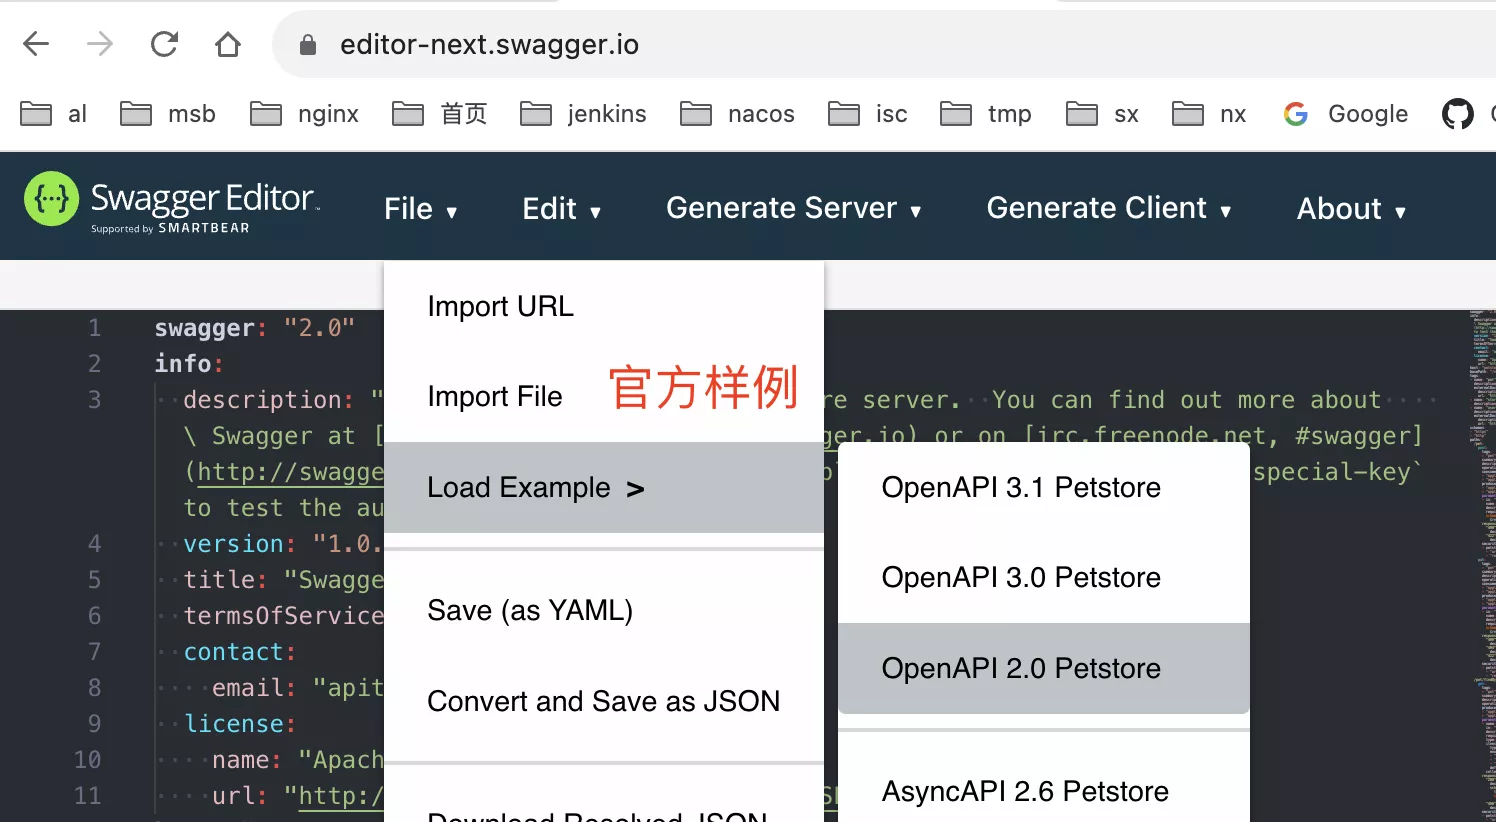Click the 'description:' key on line 3
Viewport: 1496px width, 822px height.
[x=268, y=400]
